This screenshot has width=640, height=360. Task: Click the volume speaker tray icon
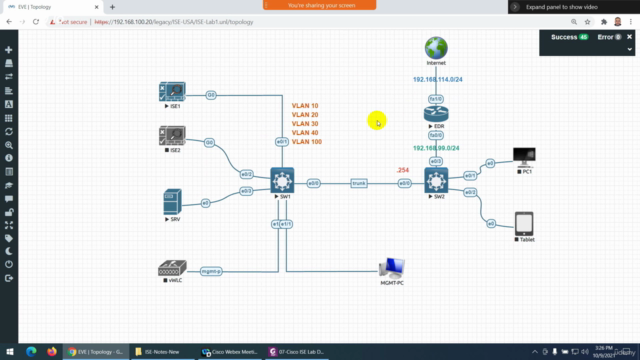click(x=585, y=351)
